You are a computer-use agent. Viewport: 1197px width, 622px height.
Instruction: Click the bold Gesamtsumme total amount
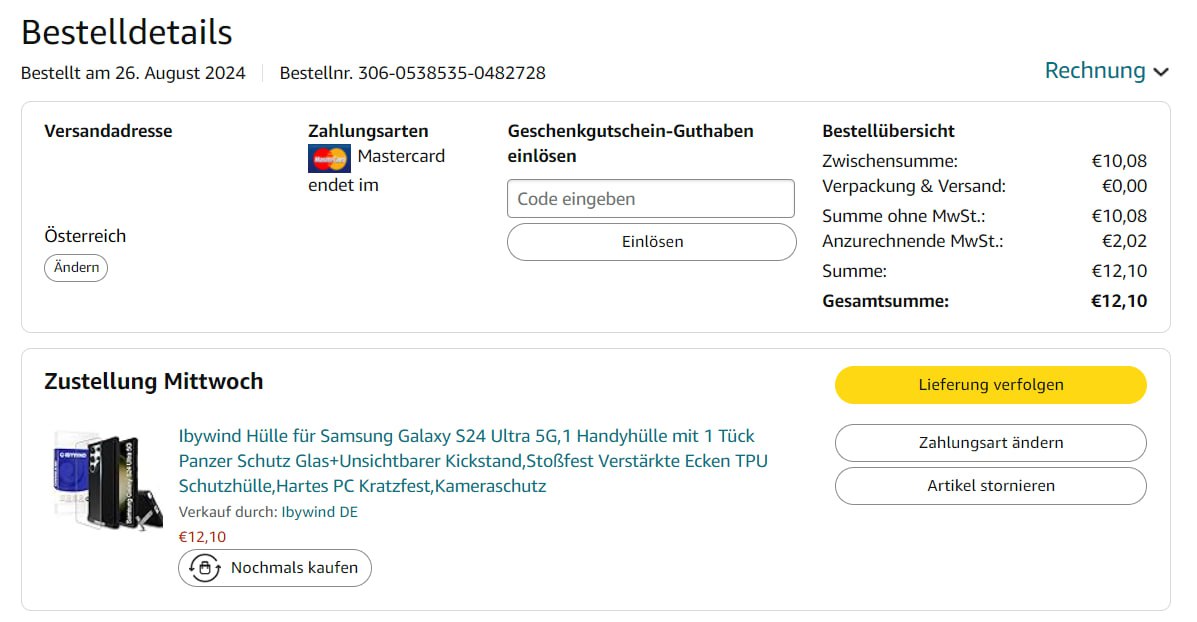click(x=1119, y=301)
